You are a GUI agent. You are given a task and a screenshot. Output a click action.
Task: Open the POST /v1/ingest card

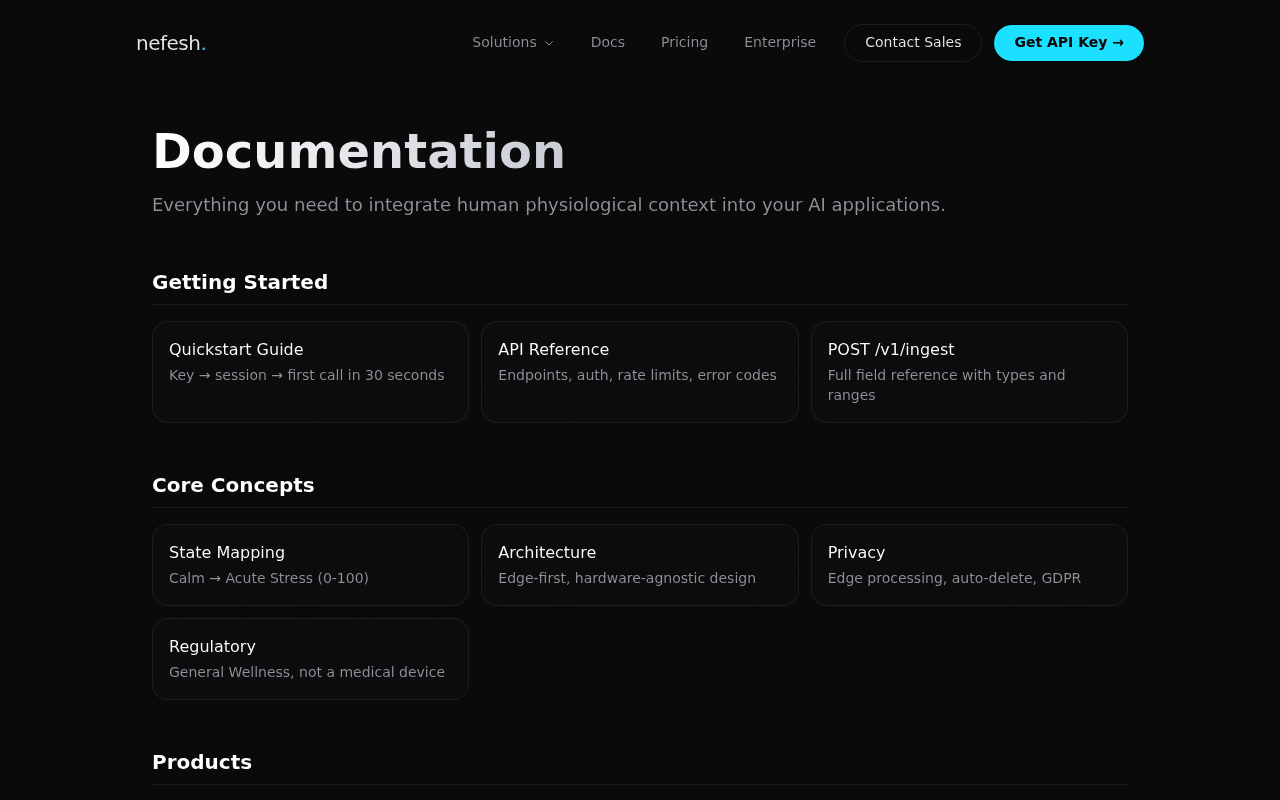pos(969,372)
